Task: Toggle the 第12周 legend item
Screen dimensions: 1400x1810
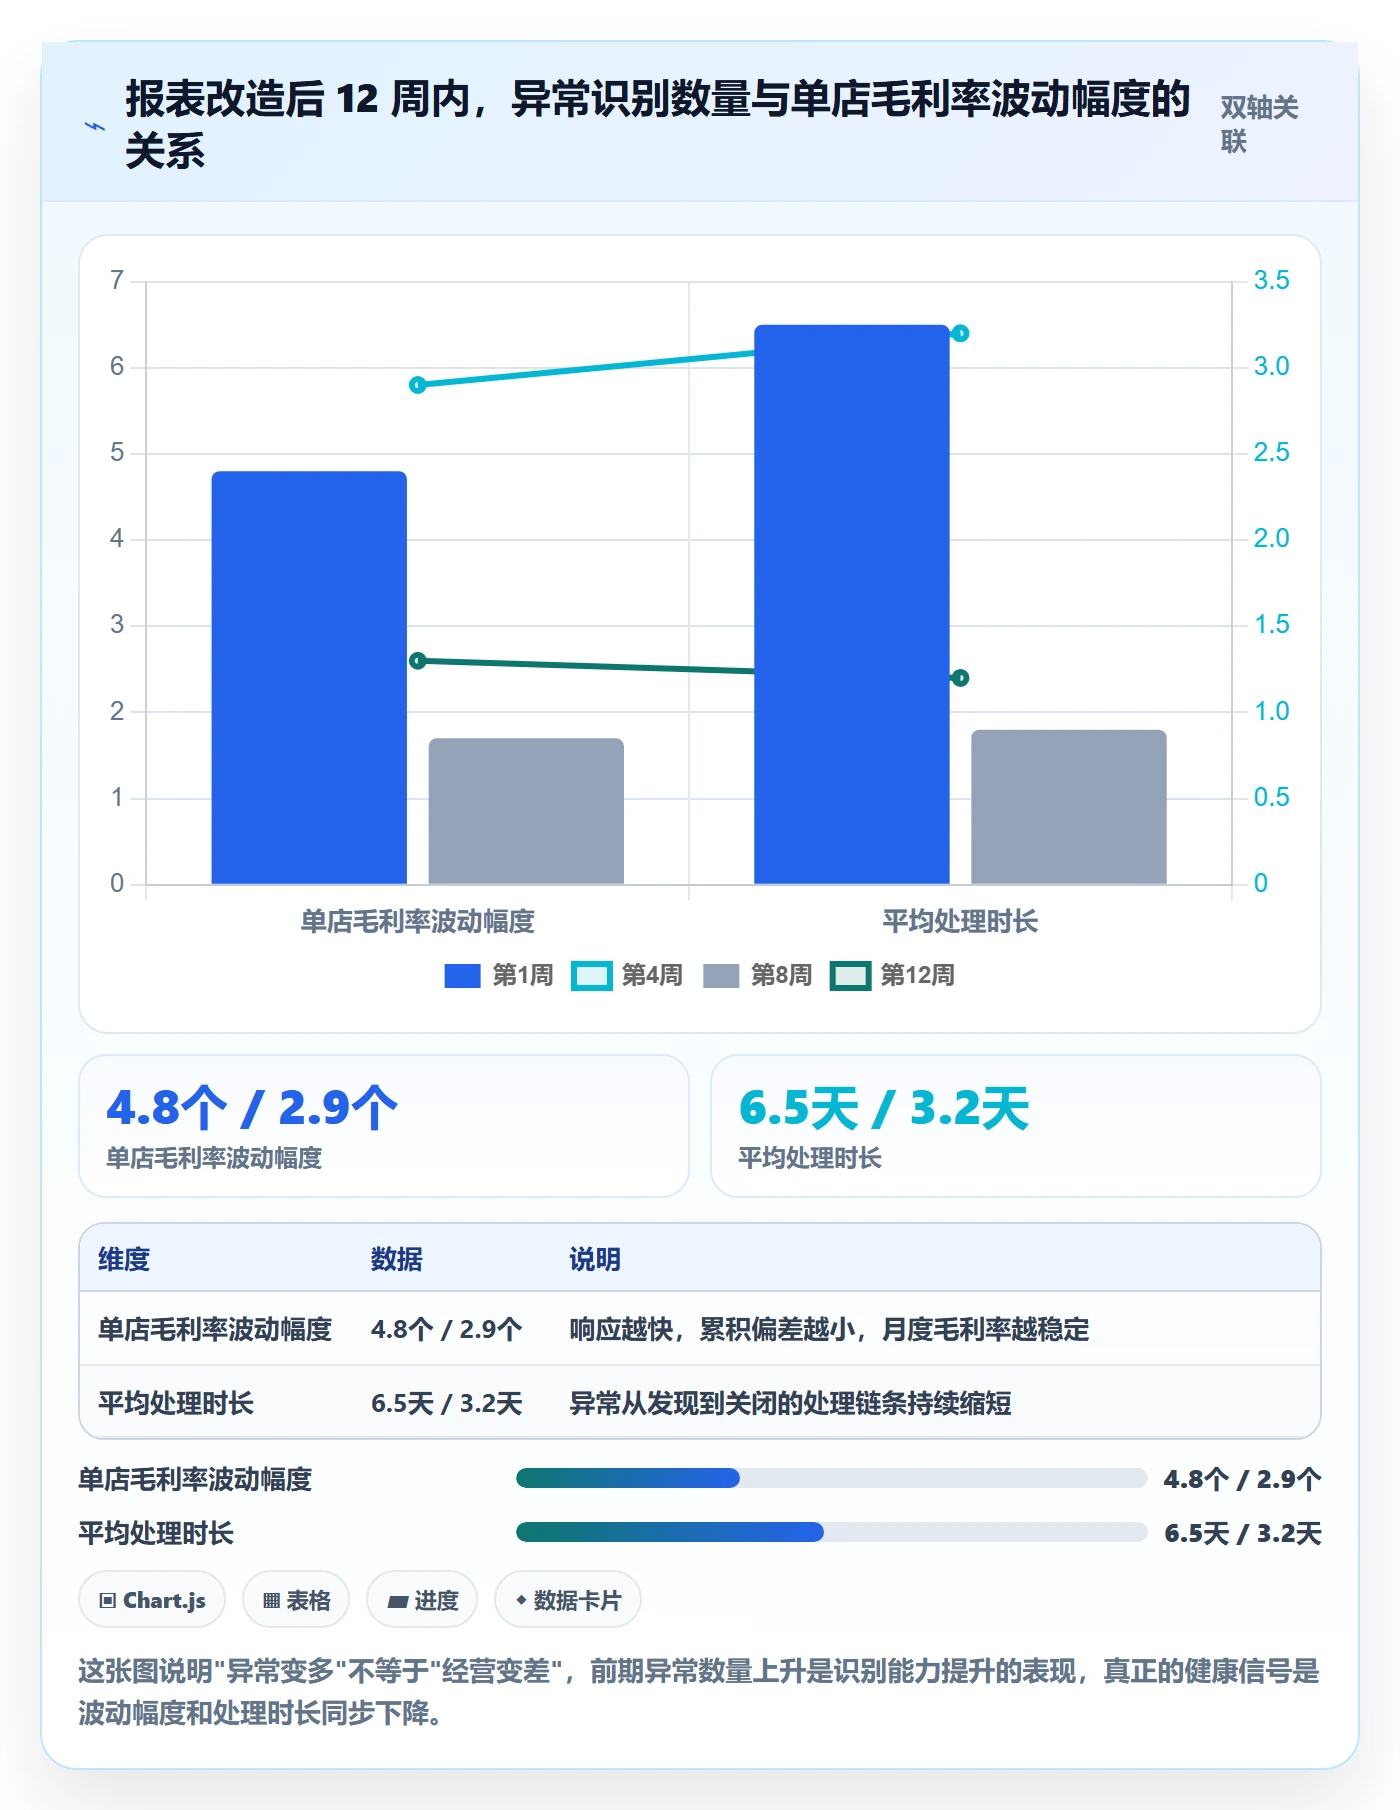Action: click(x=892, y=975)
